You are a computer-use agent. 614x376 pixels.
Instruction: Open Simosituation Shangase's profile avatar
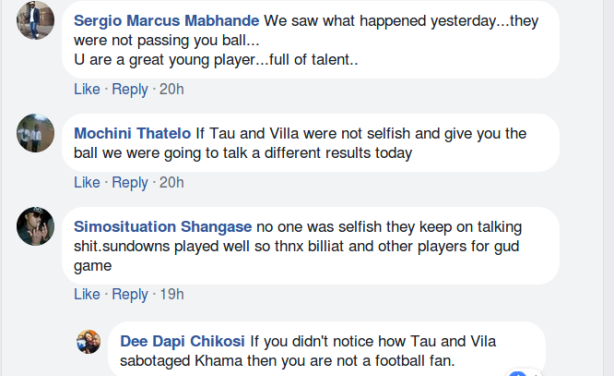click(x=35, y=226)
